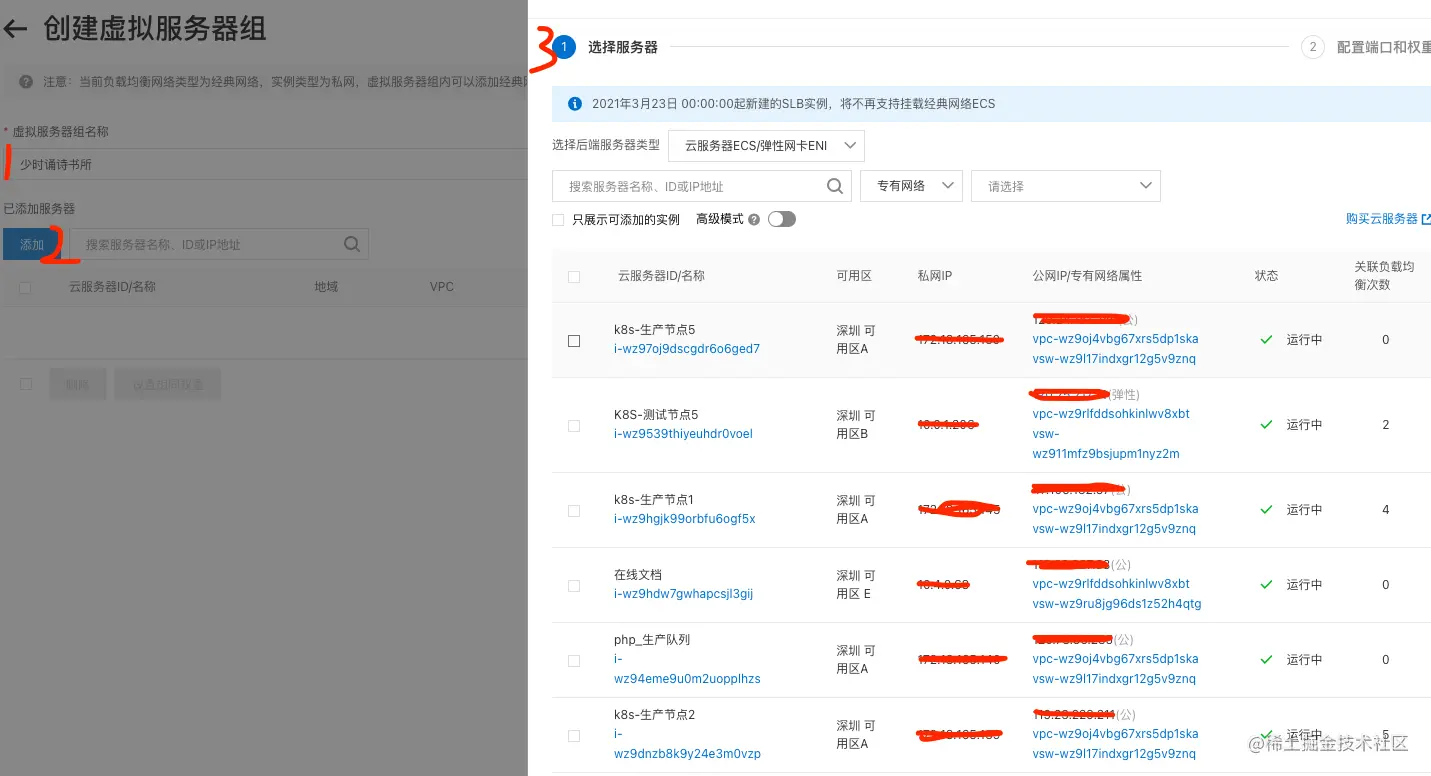Click the 可用区 column header
Image resolution: width=1431 pixels, height=776 pixels.
tap(854, 276)
